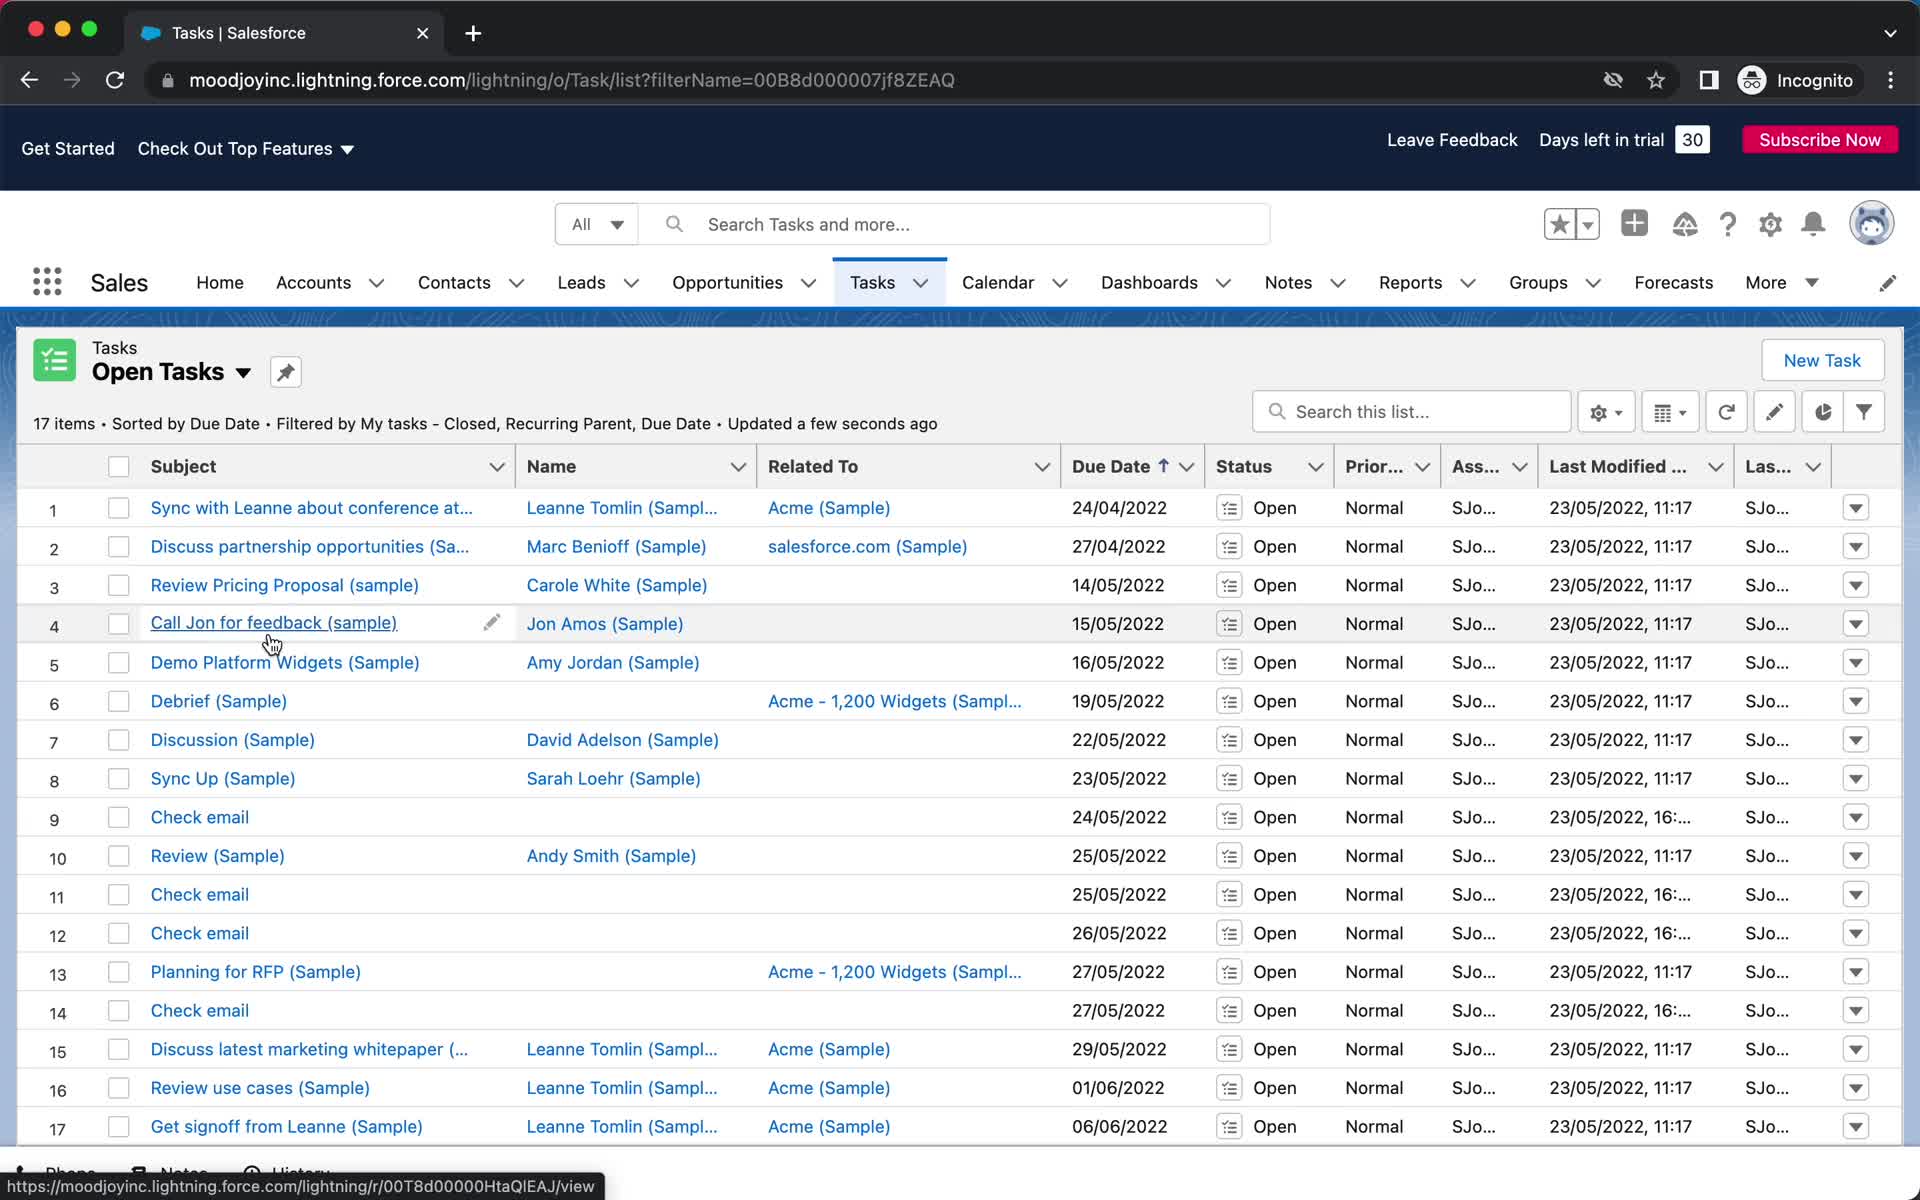Bookmark this page with the star
The width and height of the screenshot is (1920, 1200).
point(1656,80)
